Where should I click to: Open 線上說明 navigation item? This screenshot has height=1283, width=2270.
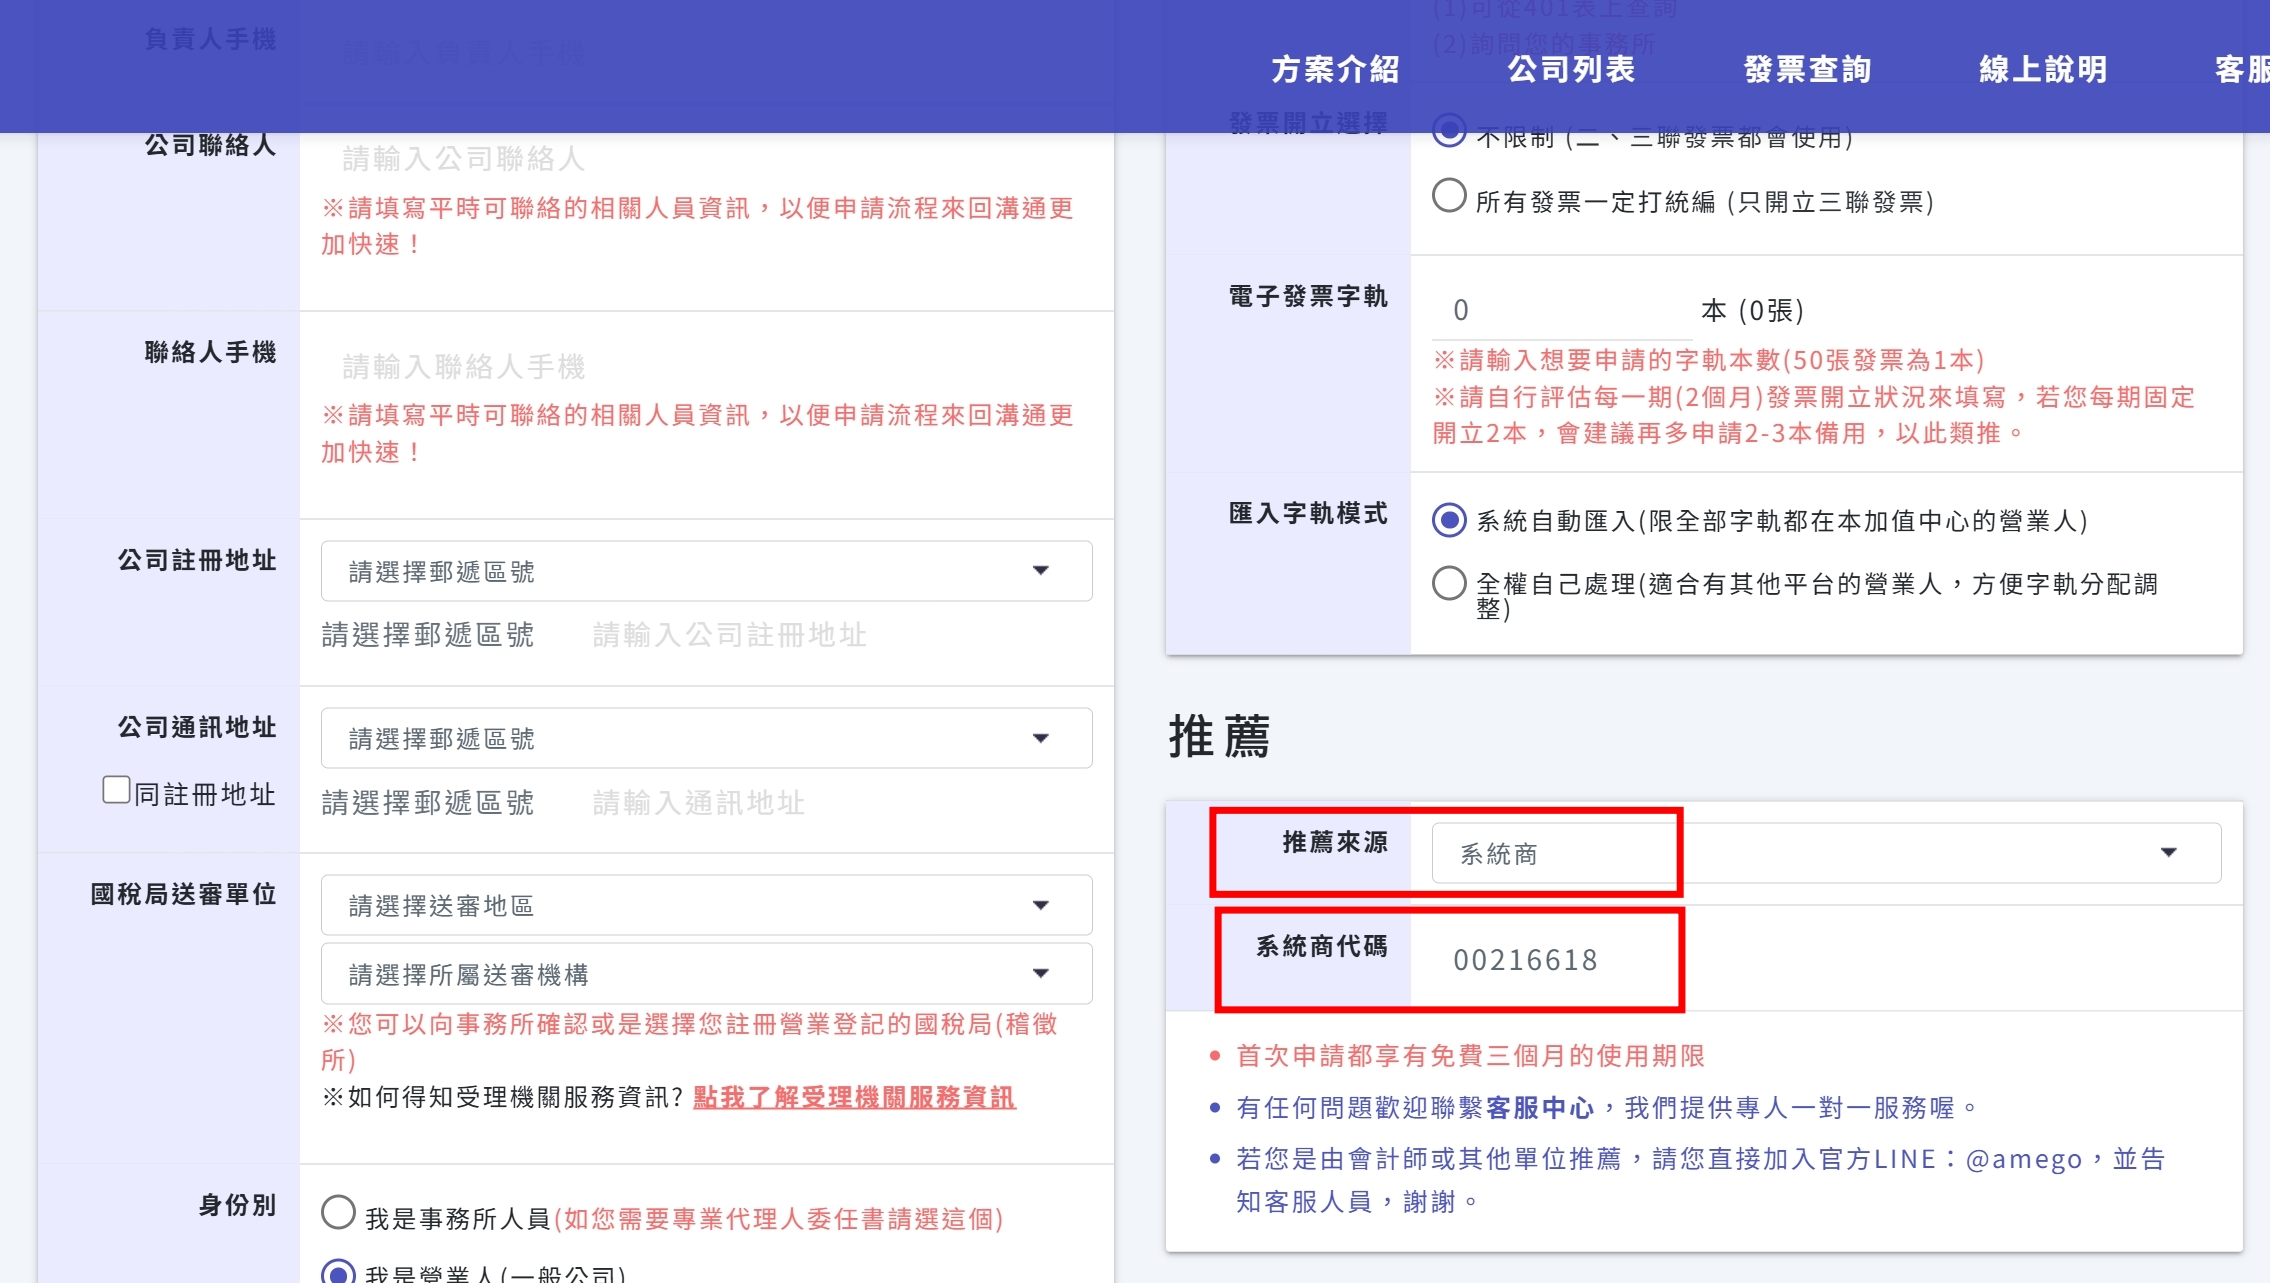[x=2043, y=69]
